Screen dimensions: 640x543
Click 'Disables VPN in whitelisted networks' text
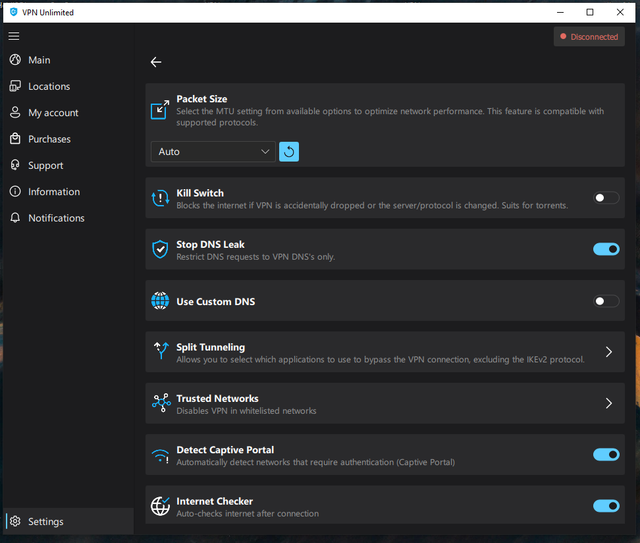coord(246,411)
